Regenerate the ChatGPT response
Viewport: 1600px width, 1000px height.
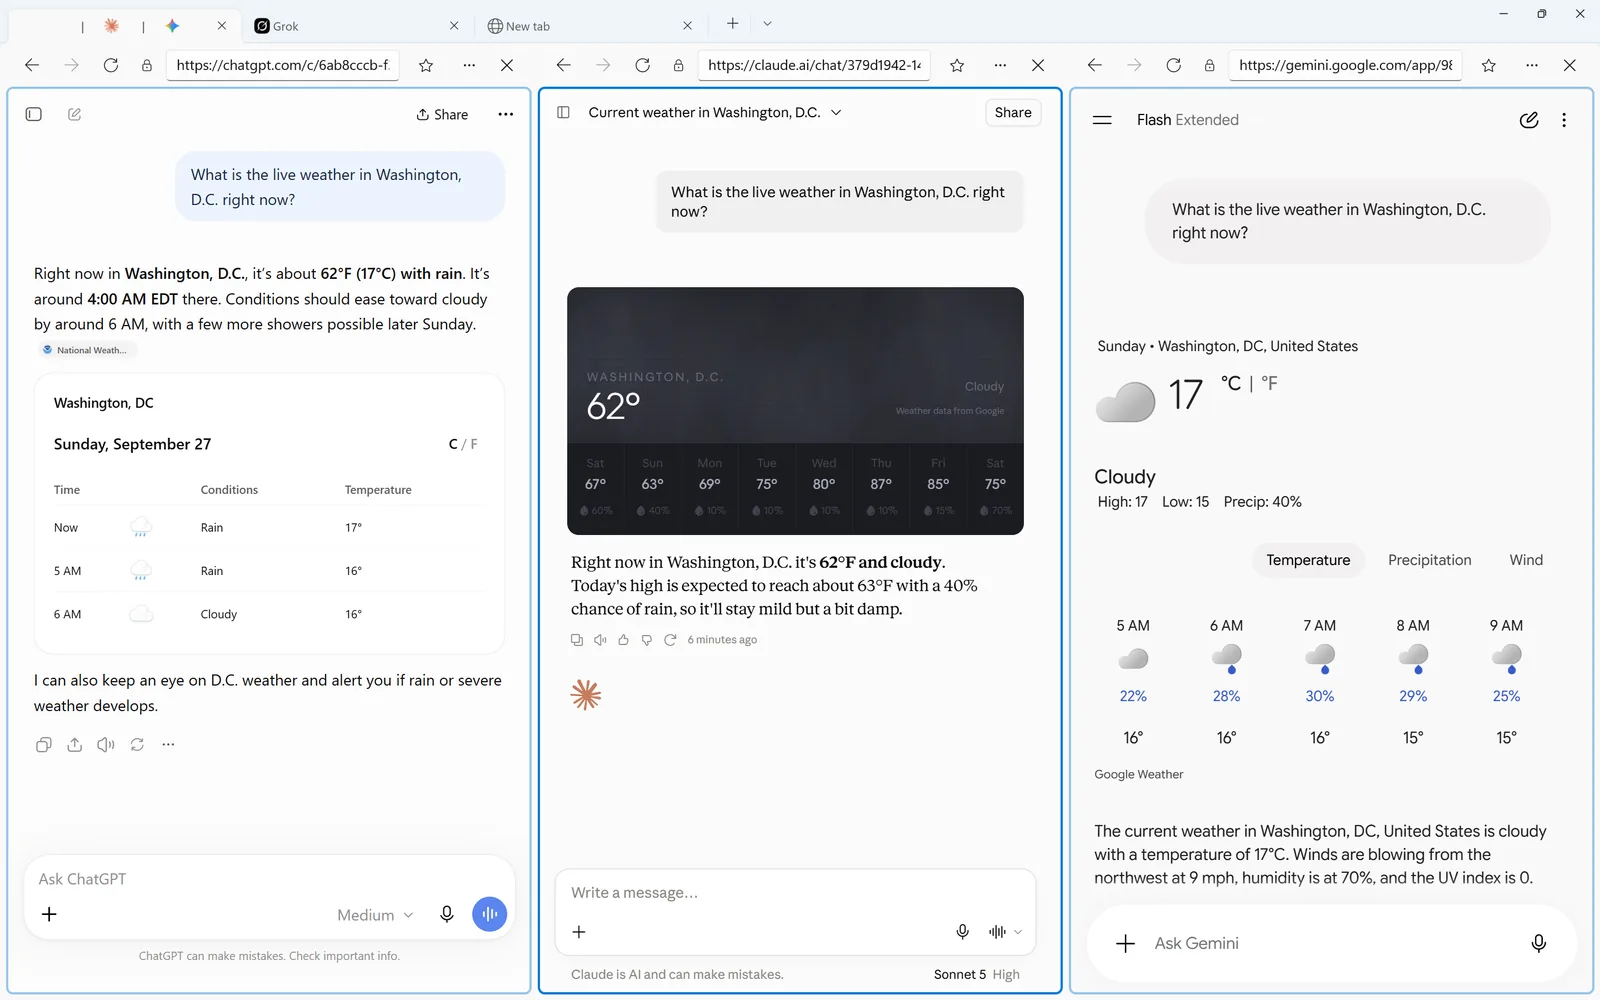click(137, 744)
